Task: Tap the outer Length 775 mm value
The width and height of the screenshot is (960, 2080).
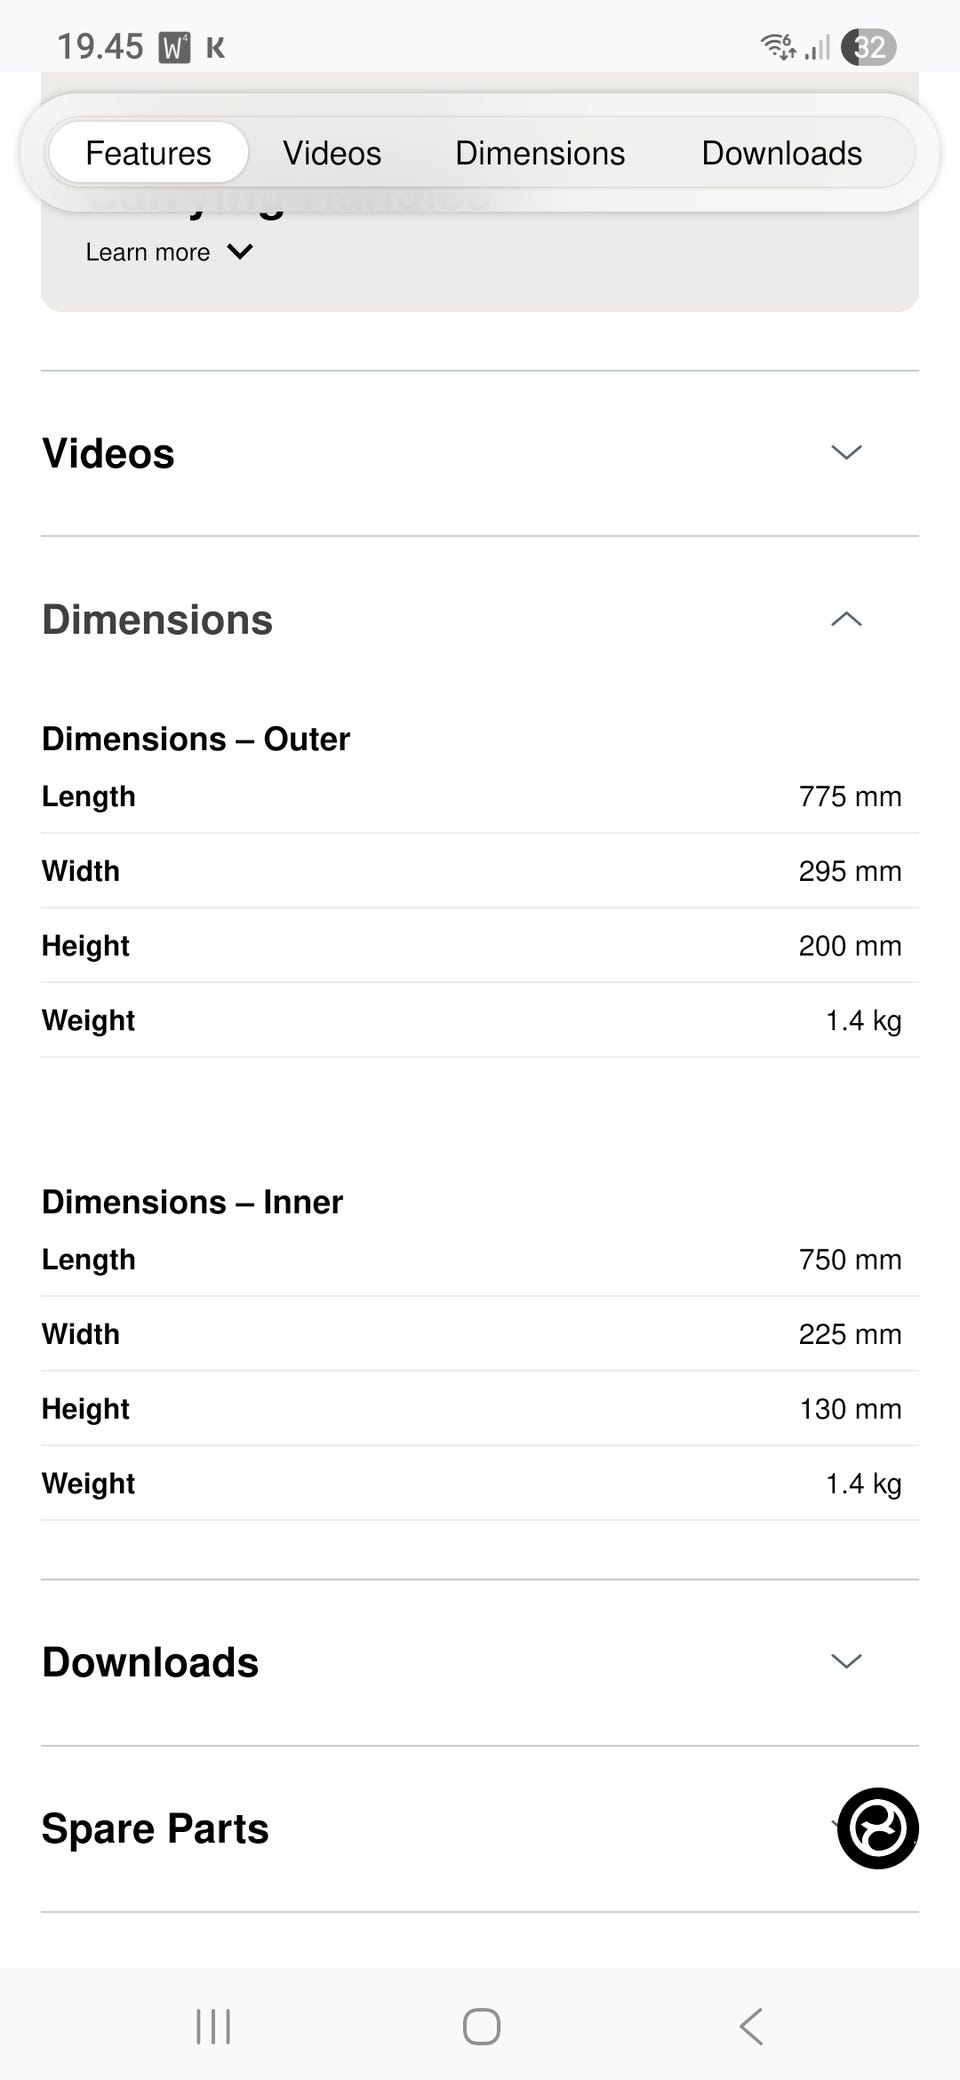Action: click(850, 796)
